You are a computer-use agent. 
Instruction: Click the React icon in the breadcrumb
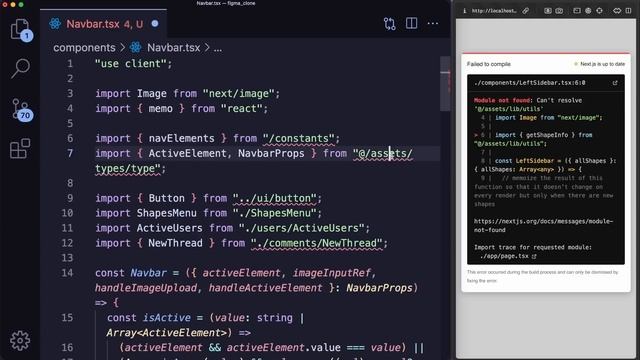[x=136, y=47]
